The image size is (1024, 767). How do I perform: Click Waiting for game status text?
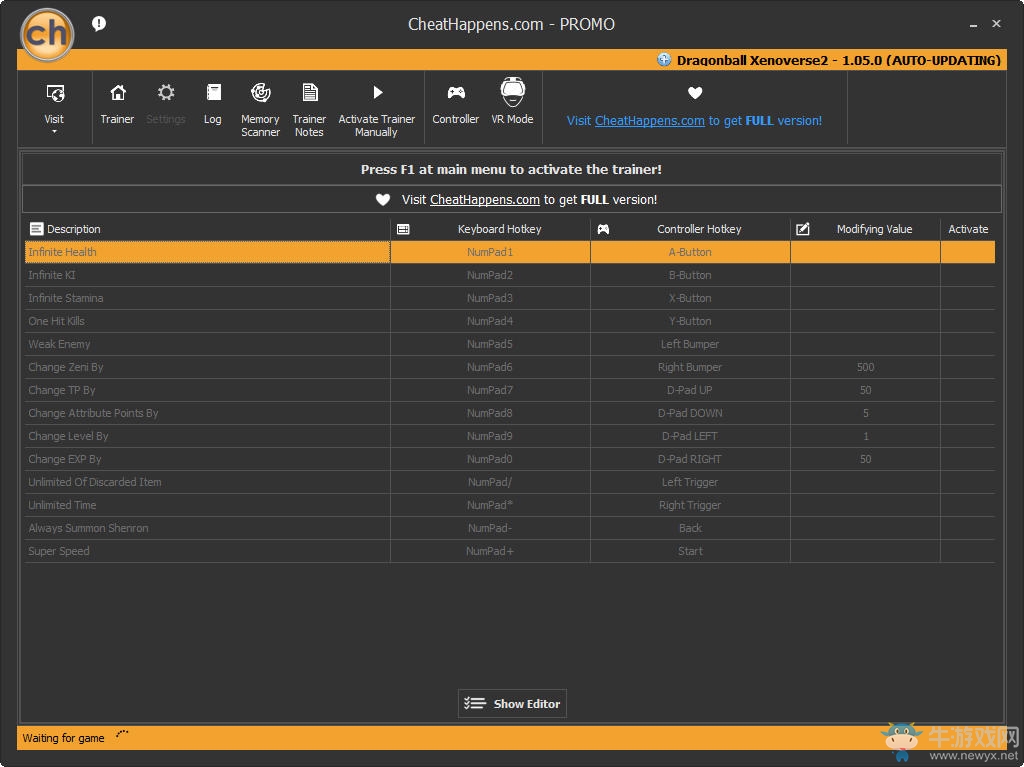click(63, 738)
